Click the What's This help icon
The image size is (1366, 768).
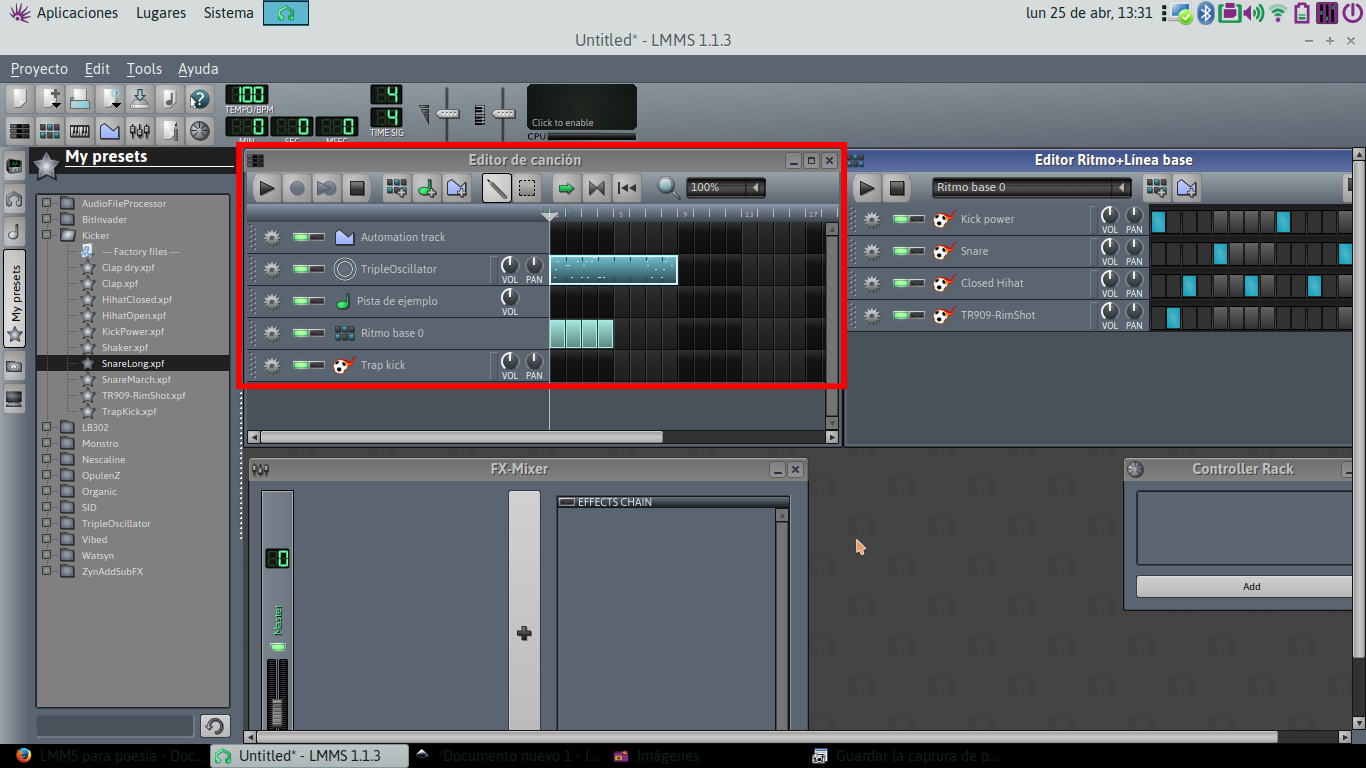click(200, 99)
